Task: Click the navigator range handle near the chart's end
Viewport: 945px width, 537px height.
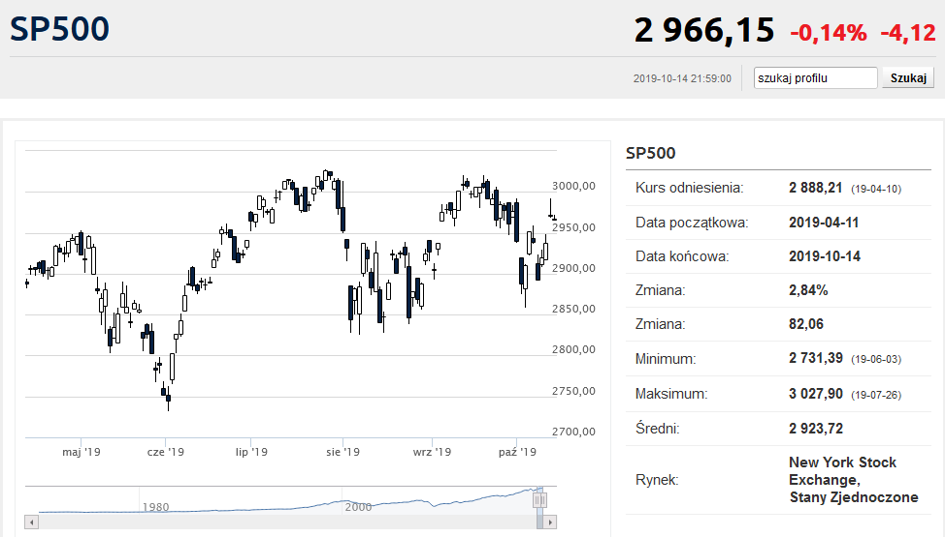Action: tap(539, 500)
